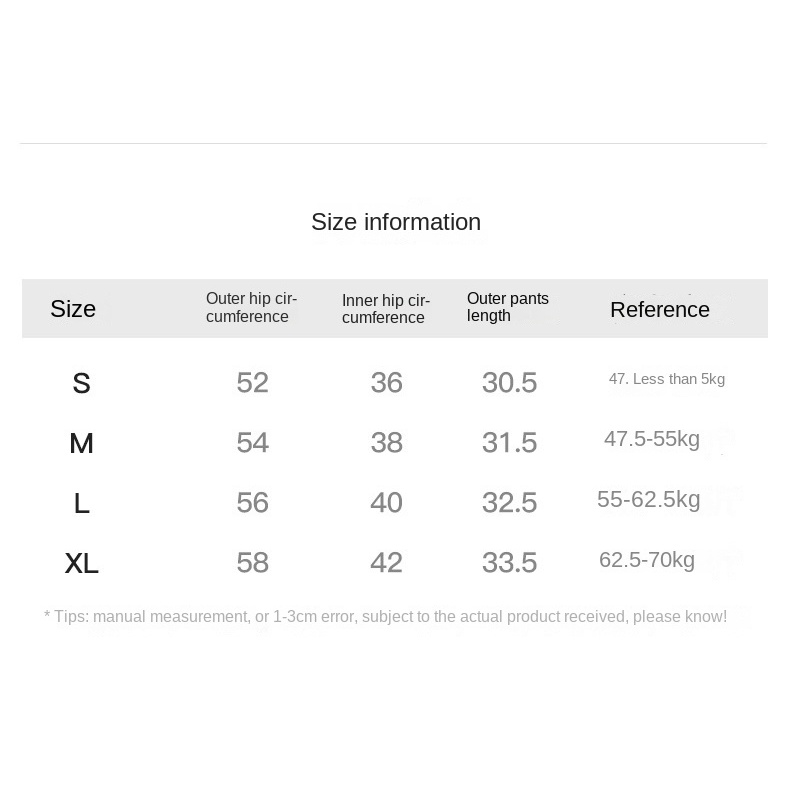
Task: Click outer hip value 52
Action: pyautogui.click(x=252, y=382)
